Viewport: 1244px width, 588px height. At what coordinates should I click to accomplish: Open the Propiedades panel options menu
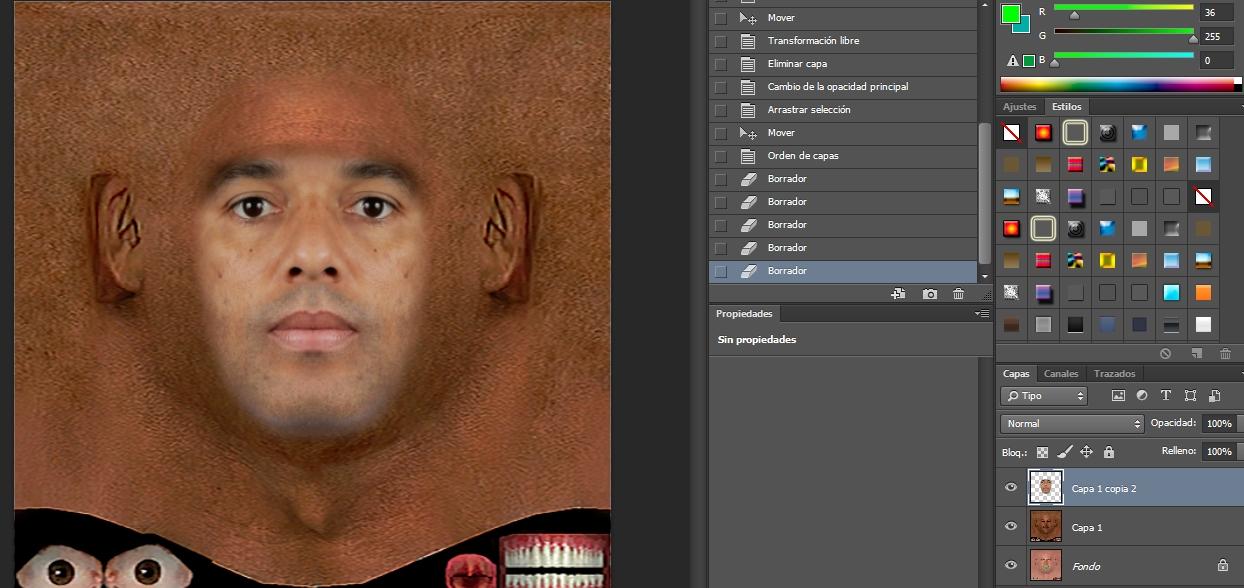pyautogui.click(x=982, y=314)
